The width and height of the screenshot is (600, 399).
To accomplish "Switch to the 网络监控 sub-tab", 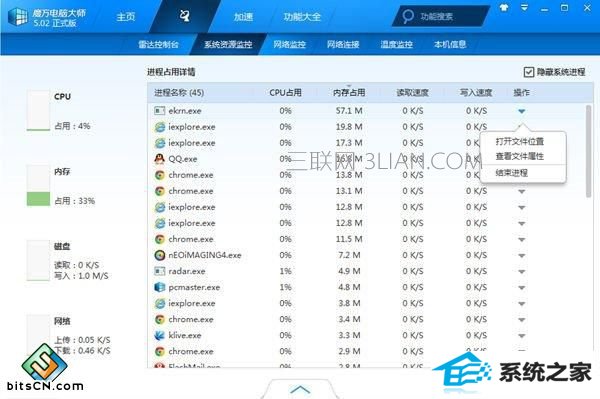I will pos(289,44).
